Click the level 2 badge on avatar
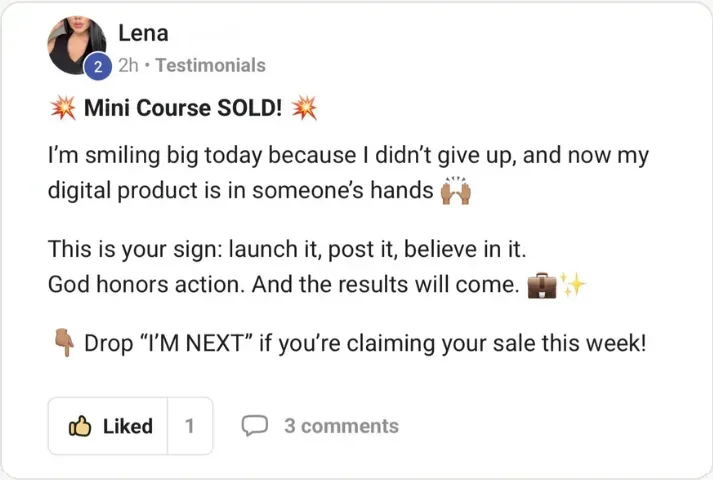Screen dimensions: 713x480 pos(98,68)
